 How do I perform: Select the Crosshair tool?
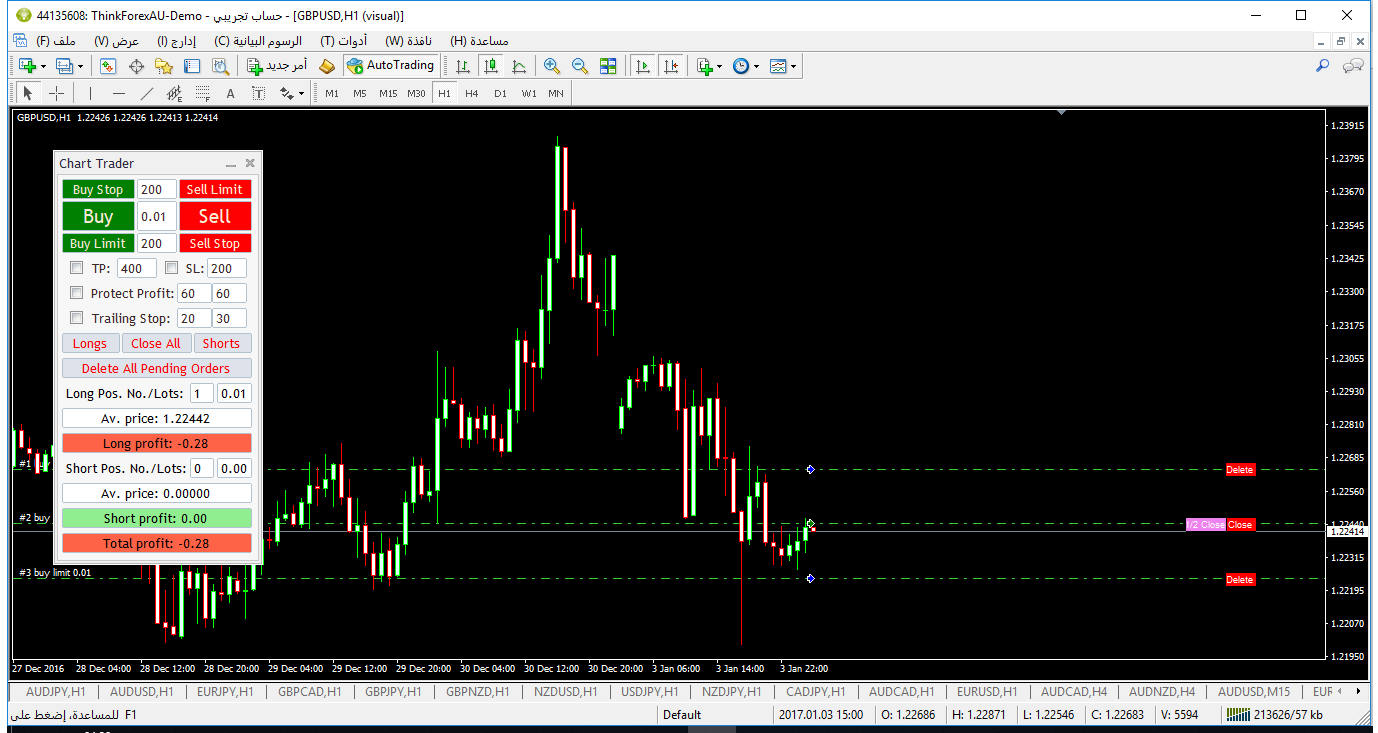point(57,93)
